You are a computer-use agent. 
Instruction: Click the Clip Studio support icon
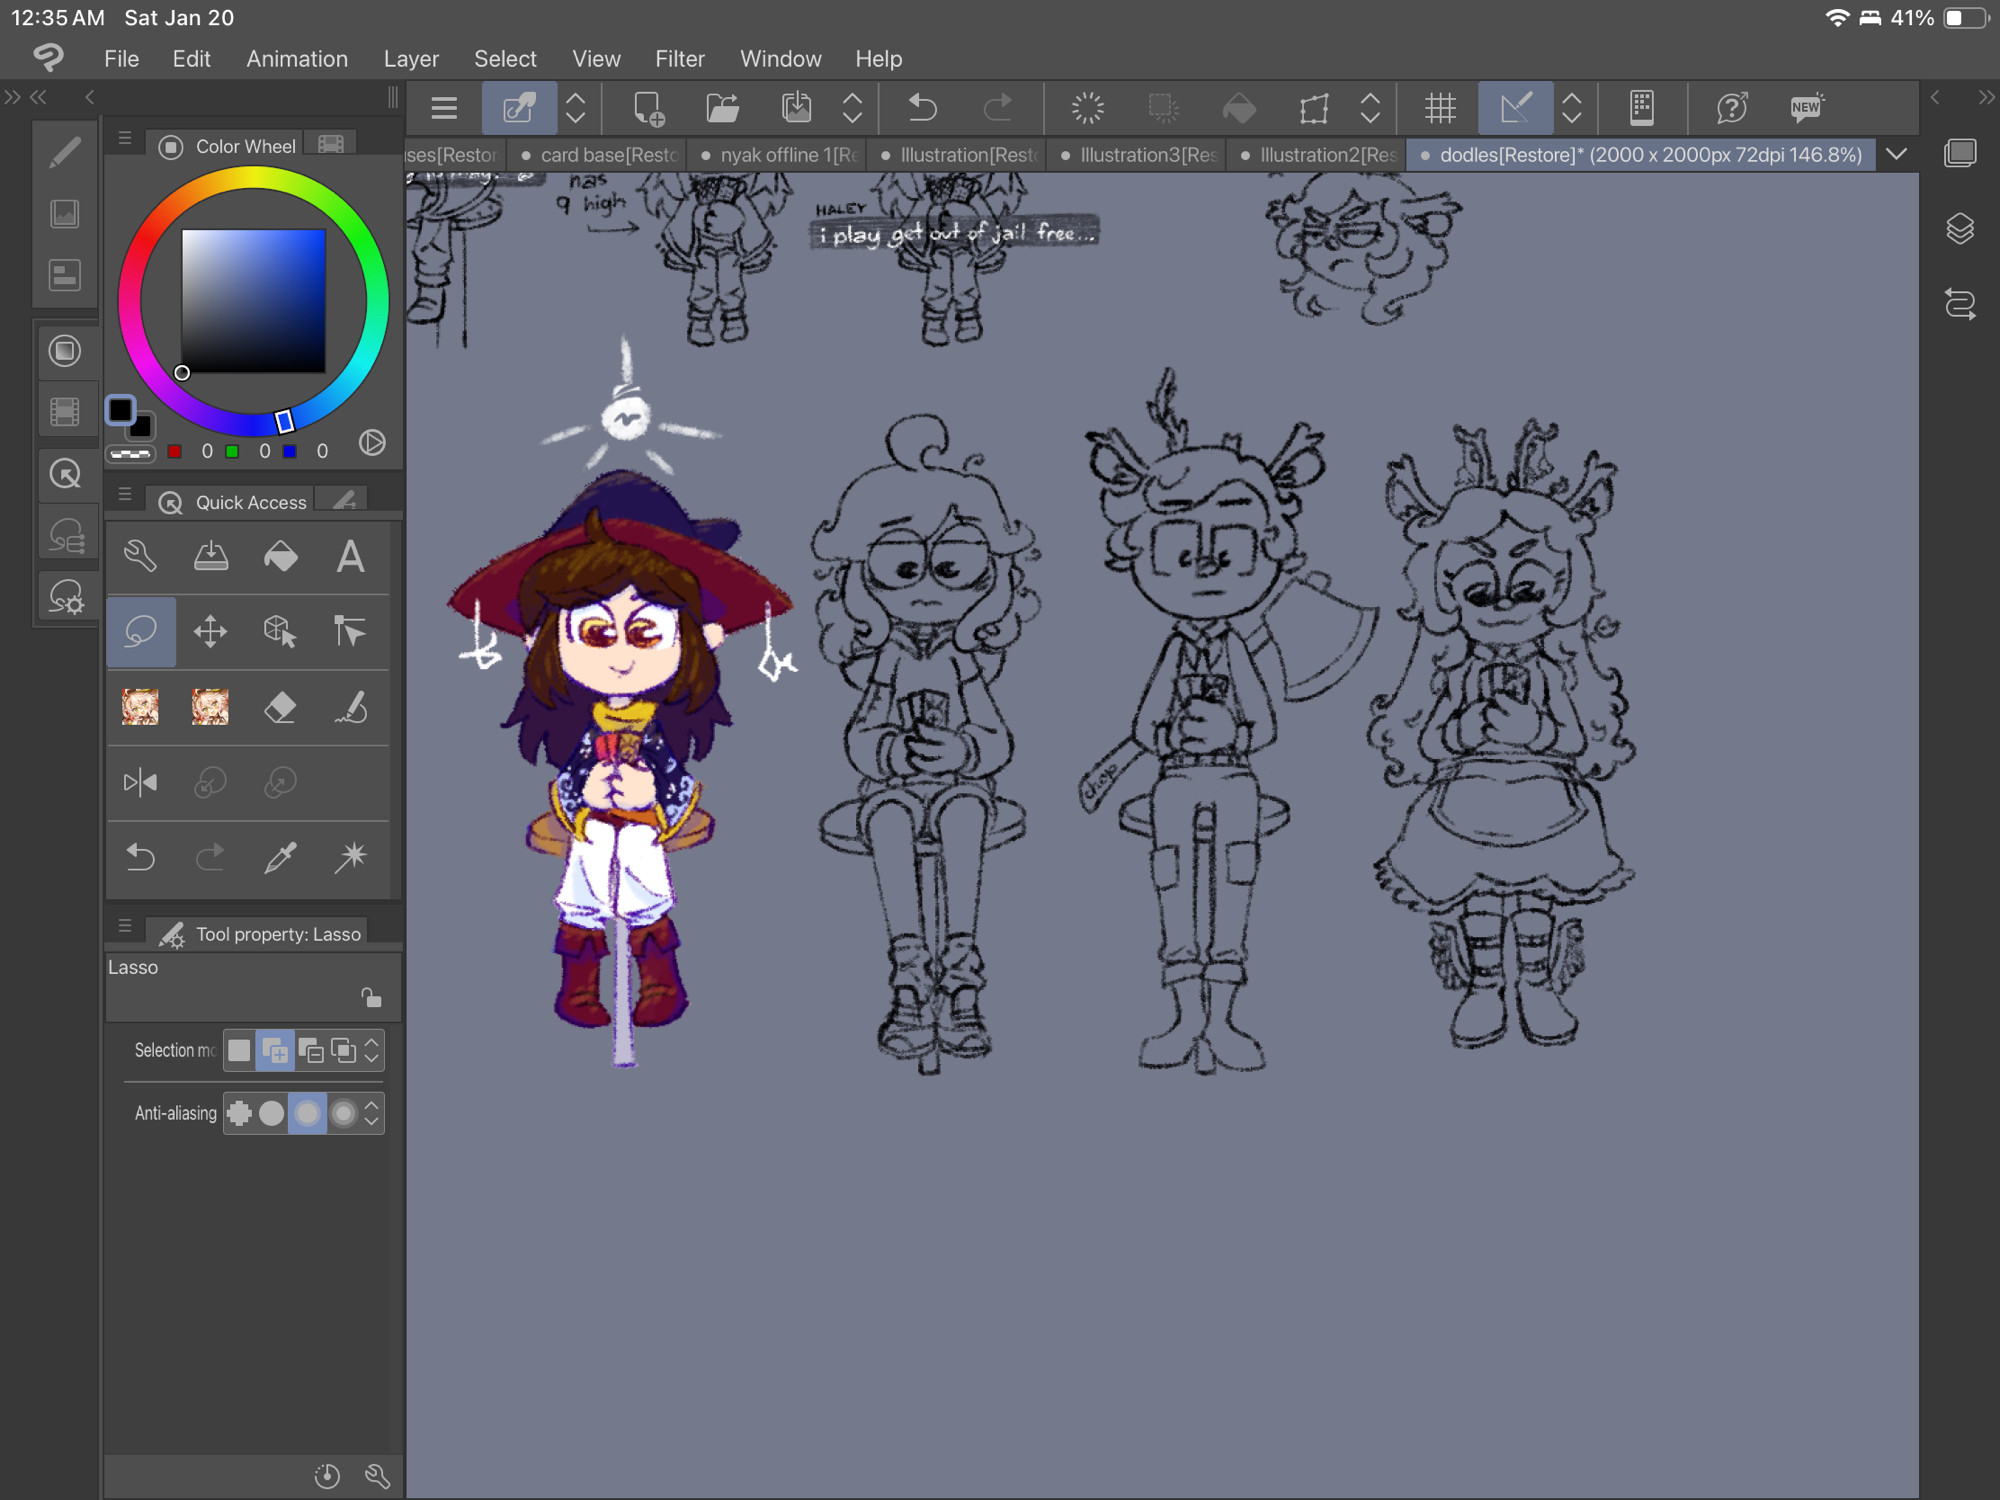point(1732,108)
